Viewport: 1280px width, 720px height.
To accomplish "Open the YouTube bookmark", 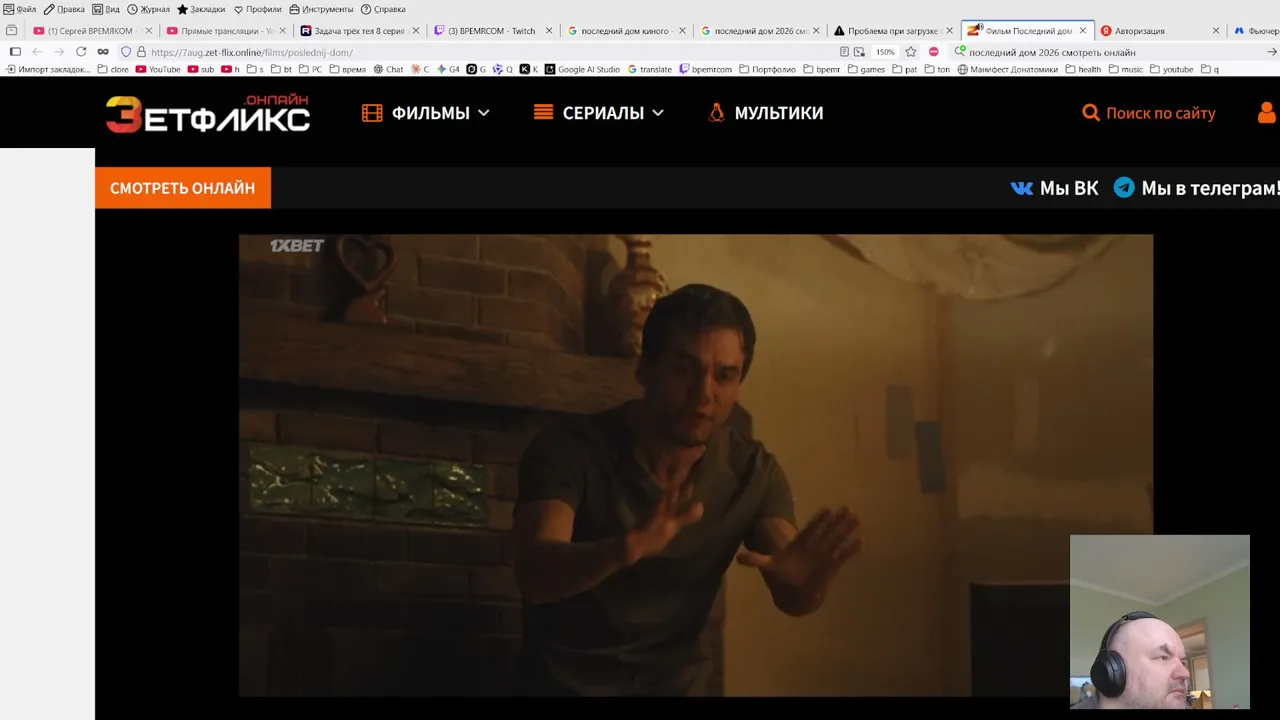I will point(158,69).
